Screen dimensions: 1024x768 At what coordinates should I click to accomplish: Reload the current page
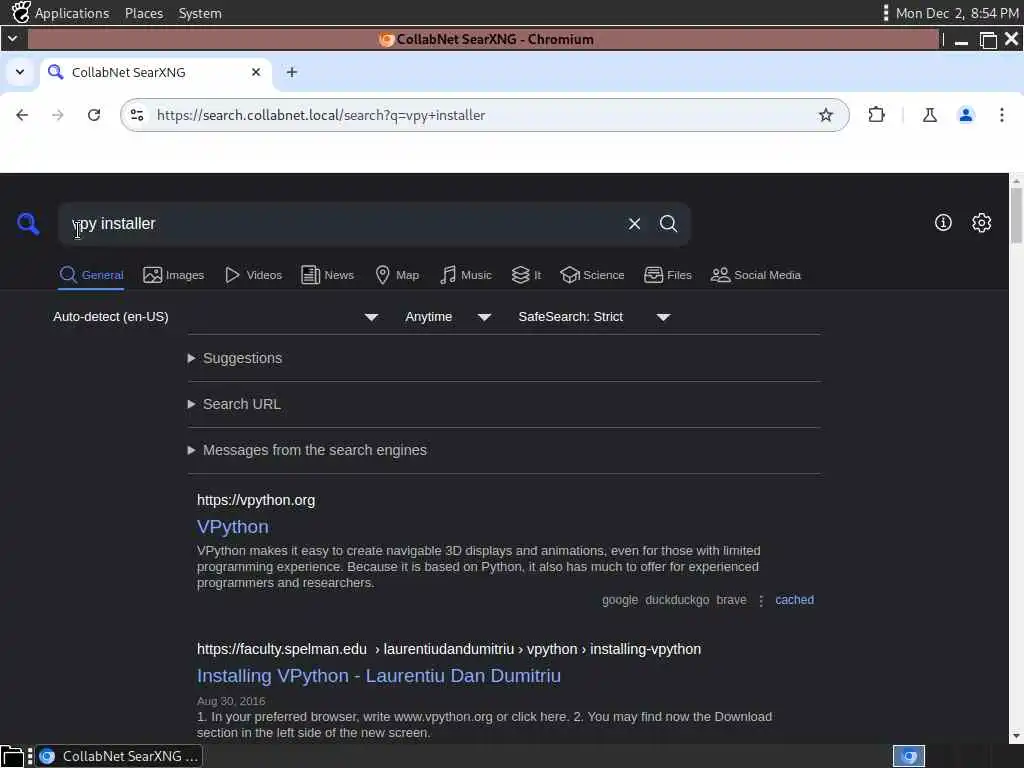click(x=94, y=115)
